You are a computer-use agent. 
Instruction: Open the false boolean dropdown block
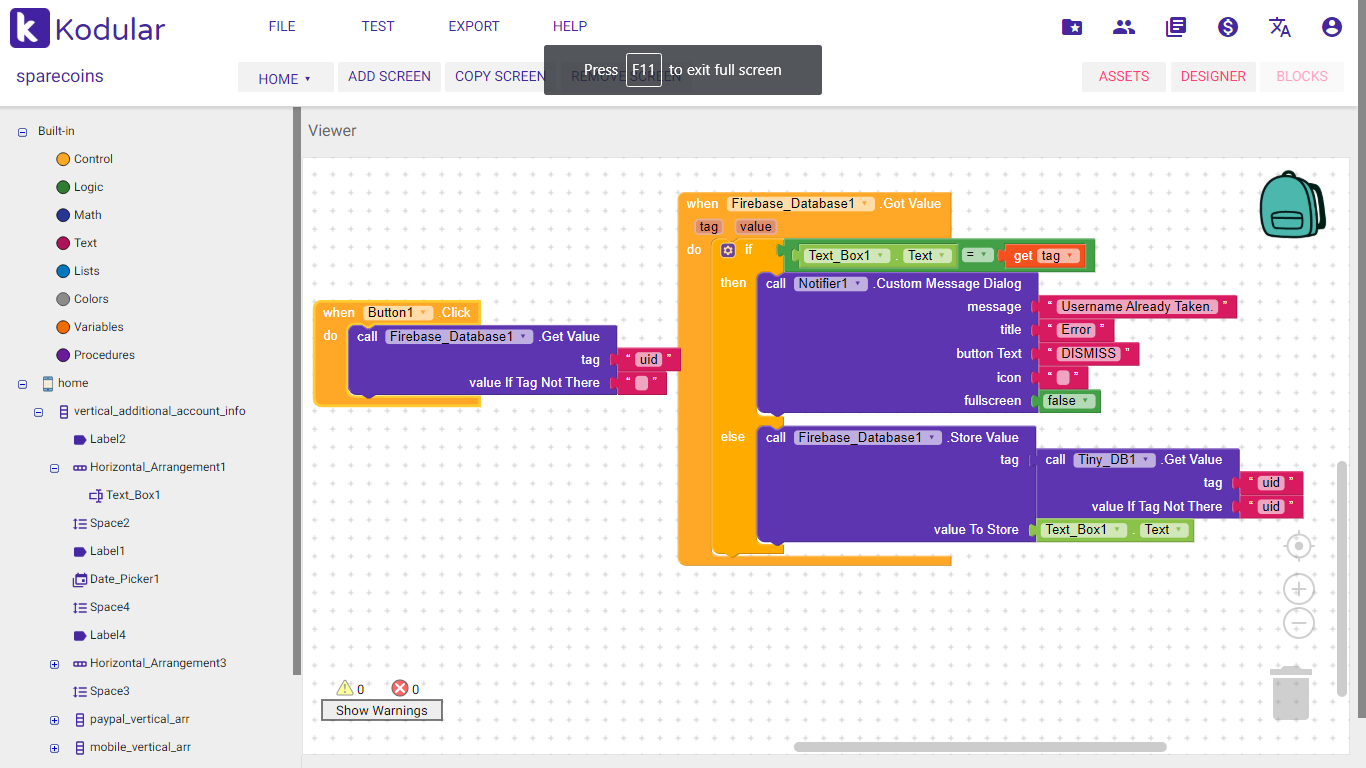click(x=1068, y=401)
